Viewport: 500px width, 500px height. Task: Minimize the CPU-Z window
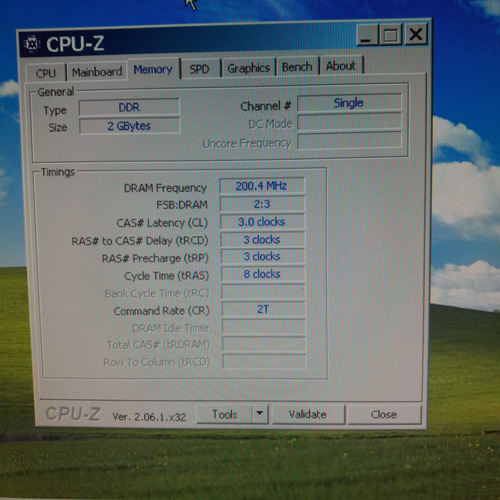(368, 35)
